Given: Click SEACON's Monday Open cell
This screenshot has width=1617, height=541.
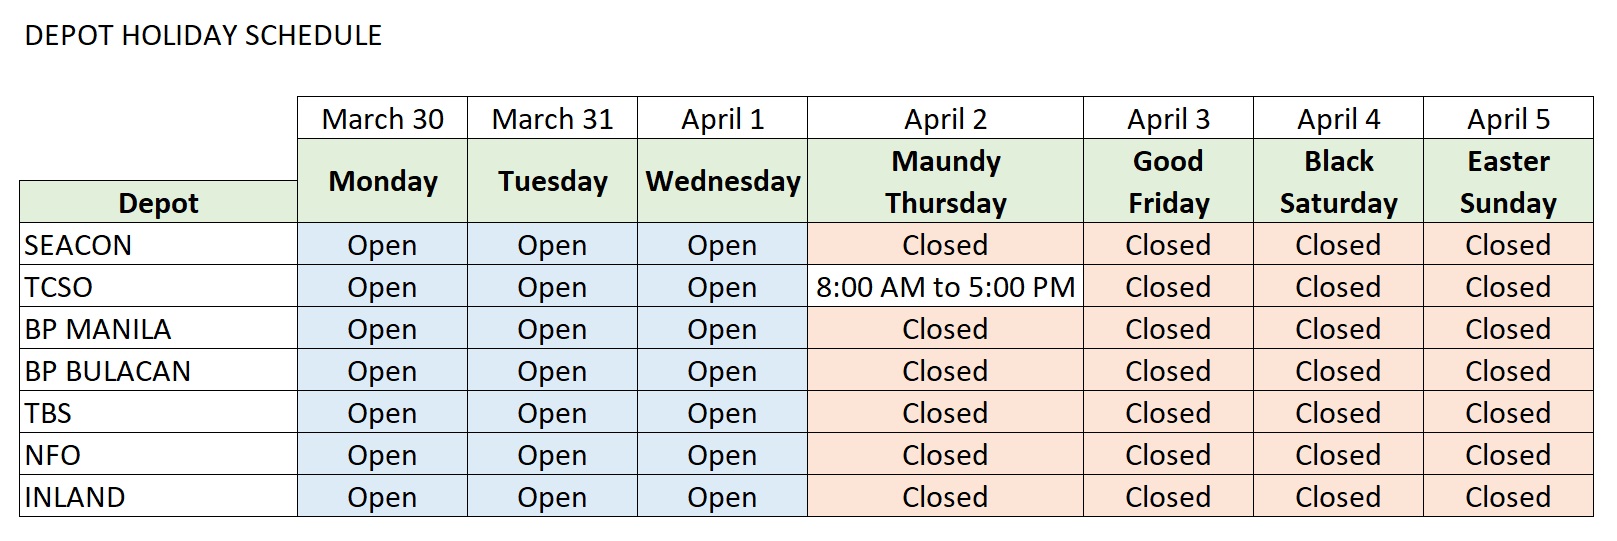Looking at the screenshot, I should (x=382, y=245).
